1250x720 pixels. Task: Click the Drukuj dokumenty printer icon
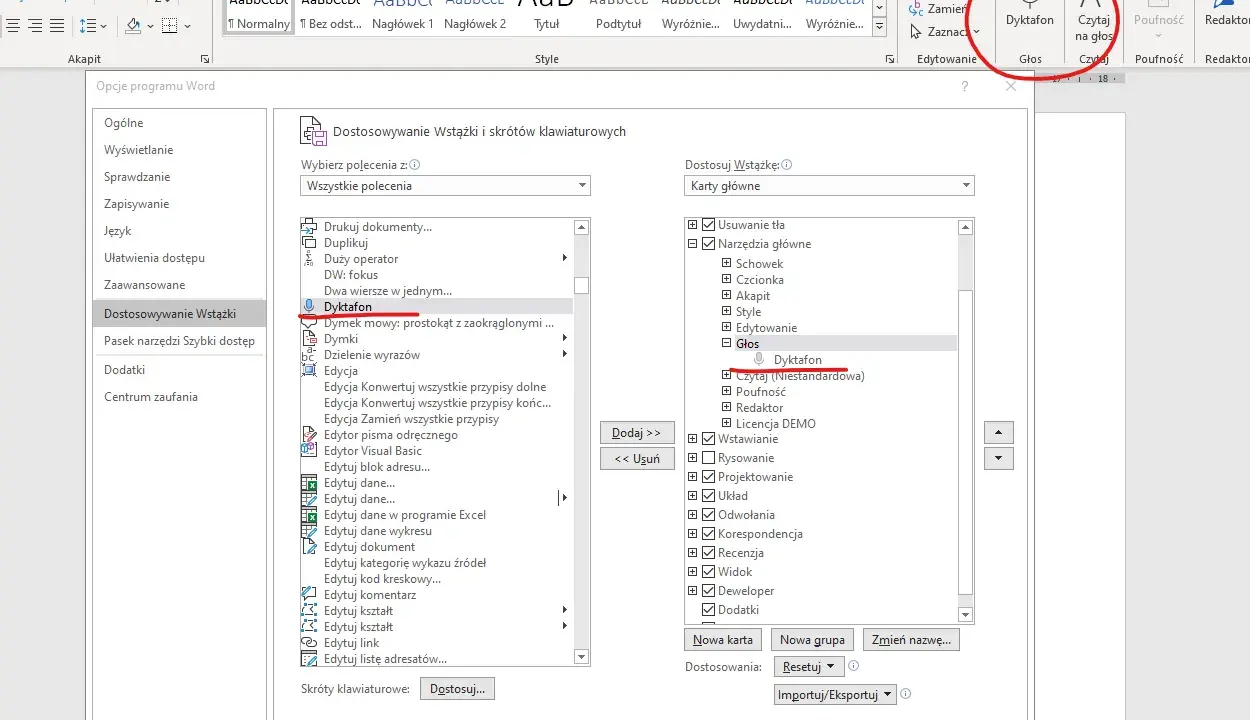(x=309, y=227)
